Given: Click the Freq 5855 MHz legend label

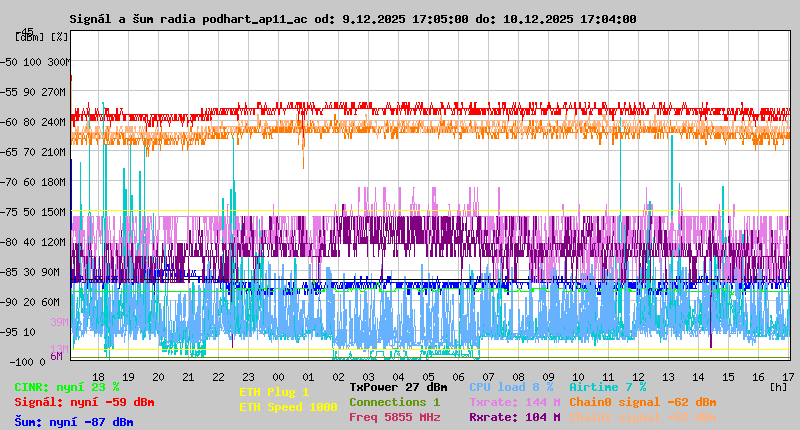Looking at the screenshot, I should click(394, 417).
